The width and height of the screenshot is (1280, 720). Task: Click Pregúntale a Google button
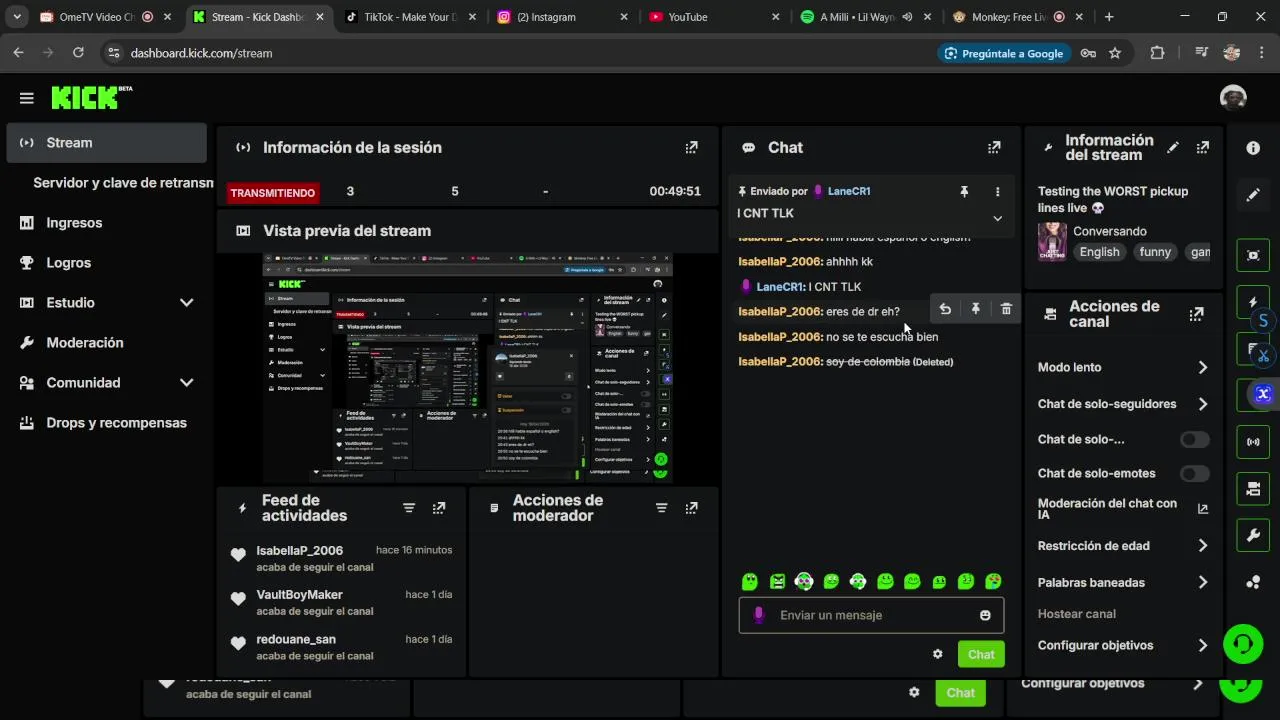[x=1004, y=53]
